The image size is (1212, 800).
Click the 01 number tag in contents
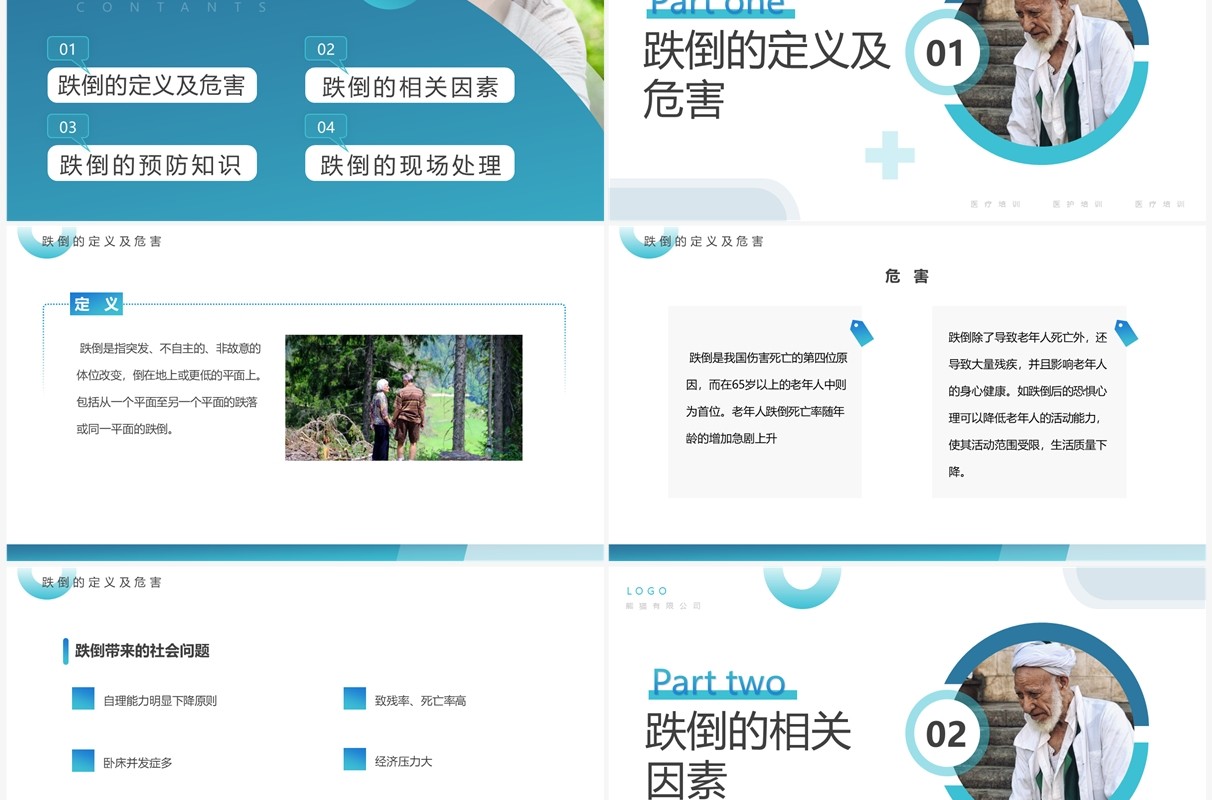(68, 49)
